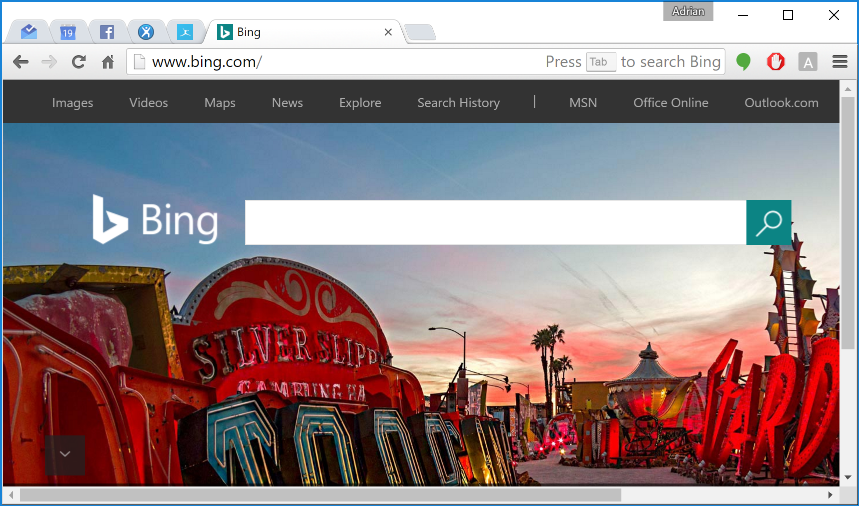Open the blue circle person icon tab
This screenshot has height=506, width=859.
[x=146, y=32]
